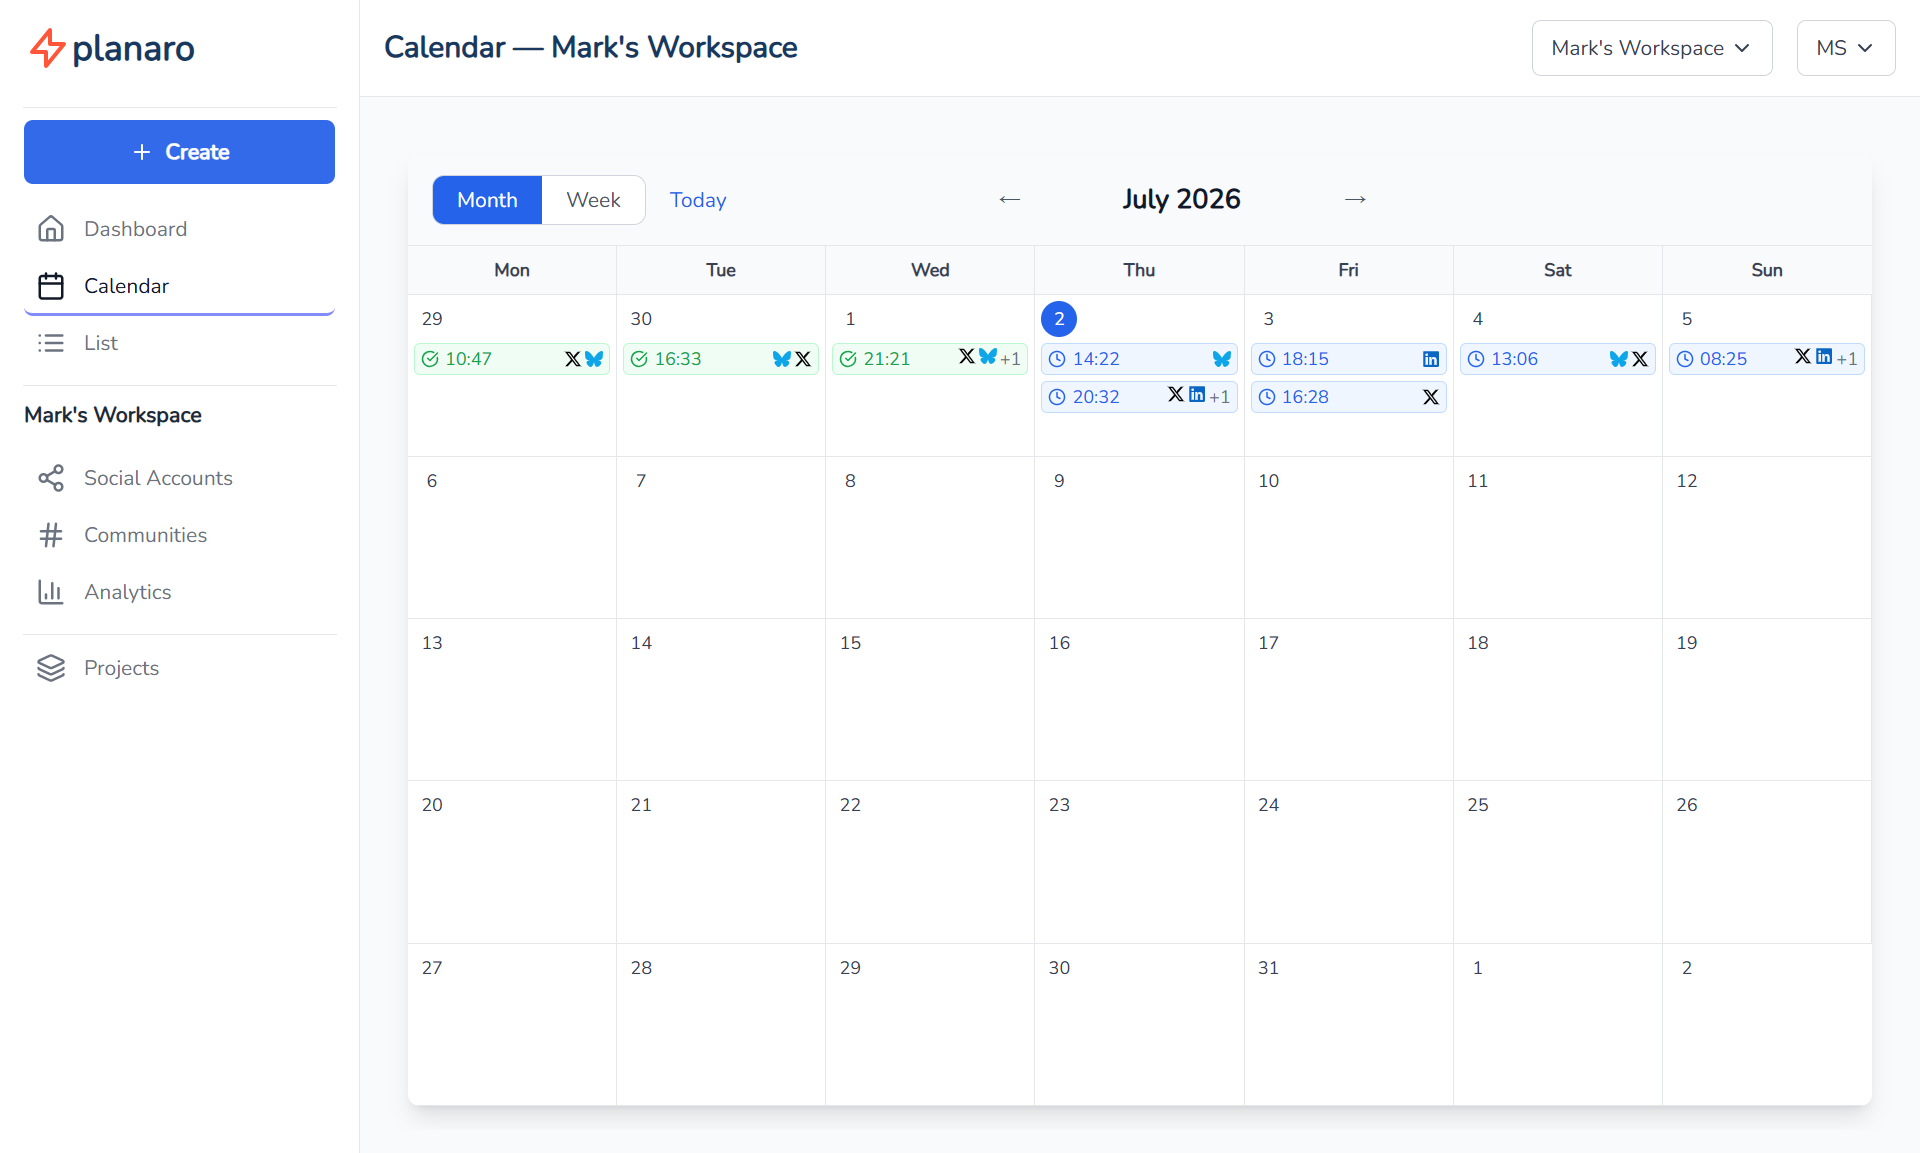Click the X icon on 10:47 post

tap(573, 359)
